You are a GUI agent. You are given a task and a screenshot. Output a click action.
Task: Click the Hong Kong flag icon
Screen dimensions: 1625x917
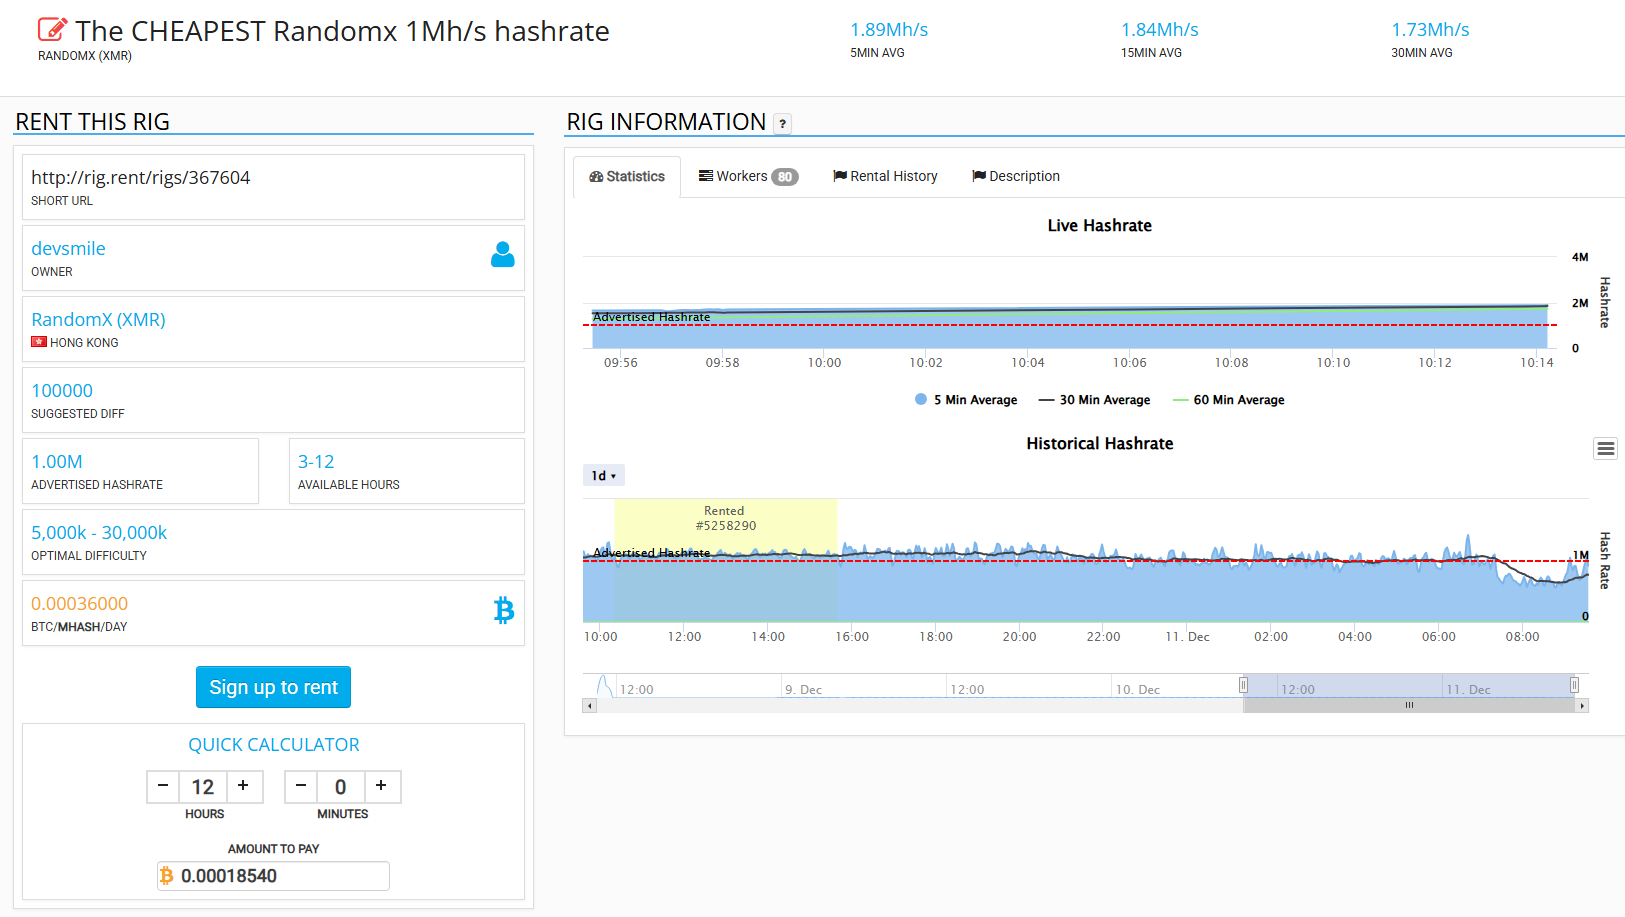pos(39,342)
